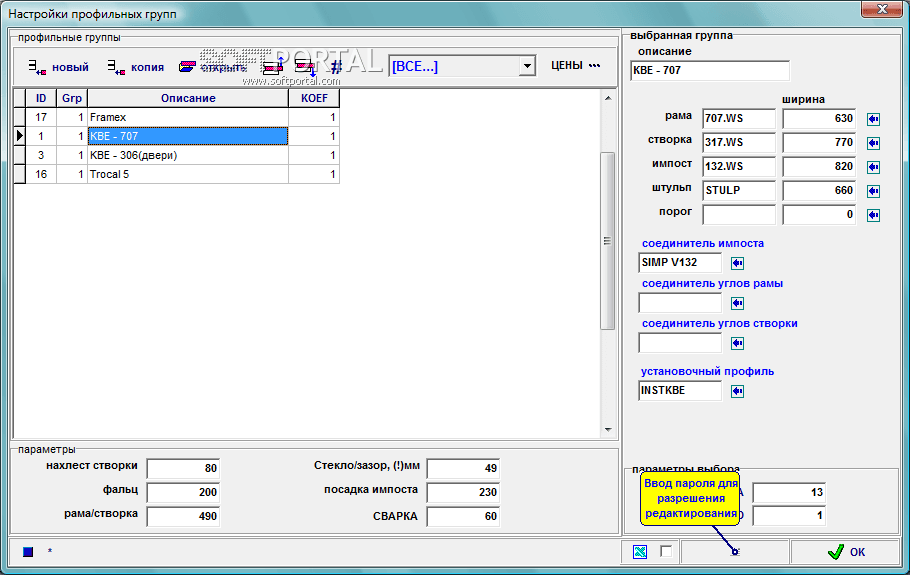Image resolution: width=910 pixels, height=575 pixels.
Task: Click the ЦЕНЫ prices button
Action: click(575, 66)
